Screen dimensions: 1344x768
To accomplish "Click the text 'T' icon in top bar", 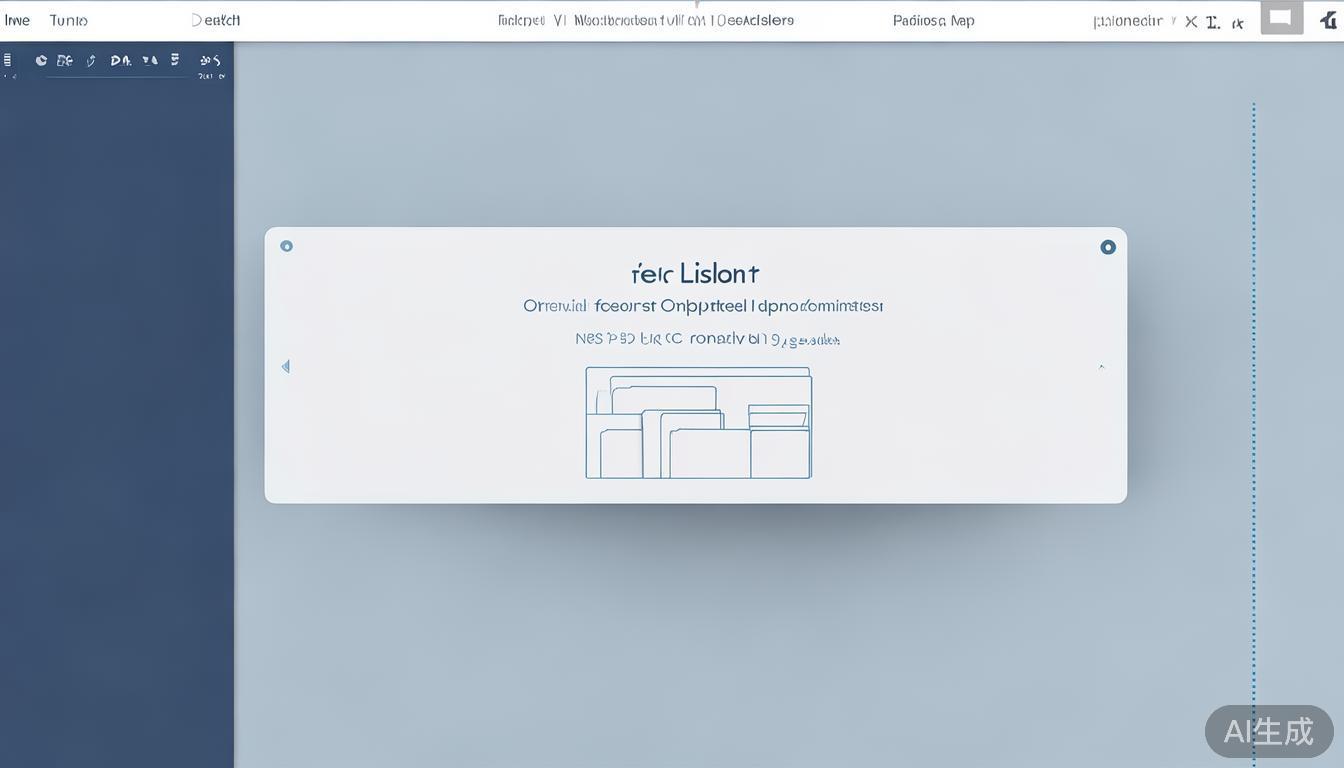I will [1212, 22].
